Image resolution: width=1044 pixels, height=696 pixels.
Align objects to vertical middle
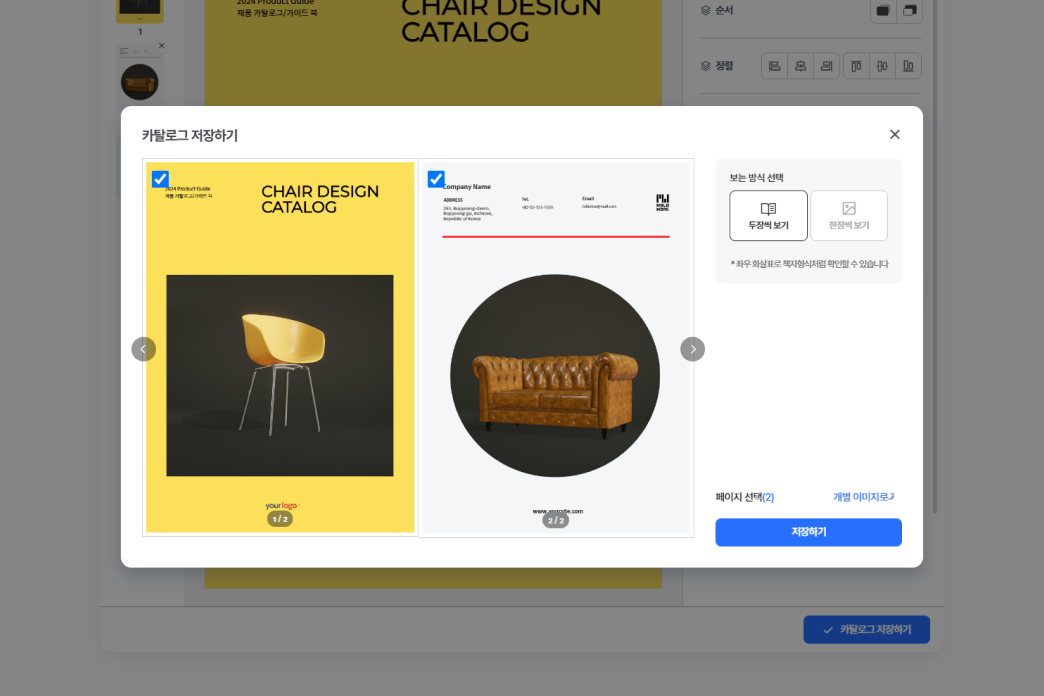pyautogui.click(x=882, y=66)
